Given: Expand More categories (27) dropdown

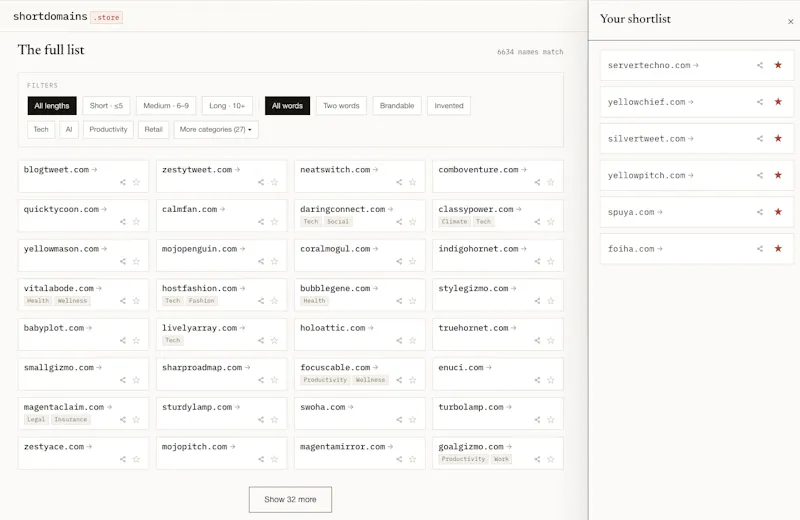Looking at the screenshot, I should pos(216,130).
